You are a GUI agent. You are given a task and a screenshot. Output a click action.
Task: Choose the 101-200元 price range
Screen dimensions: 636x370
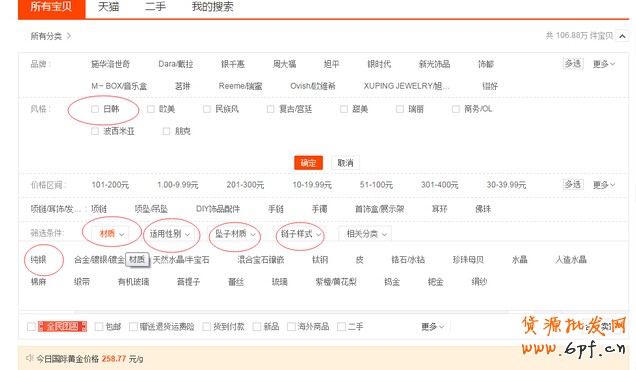click(110, 185)
